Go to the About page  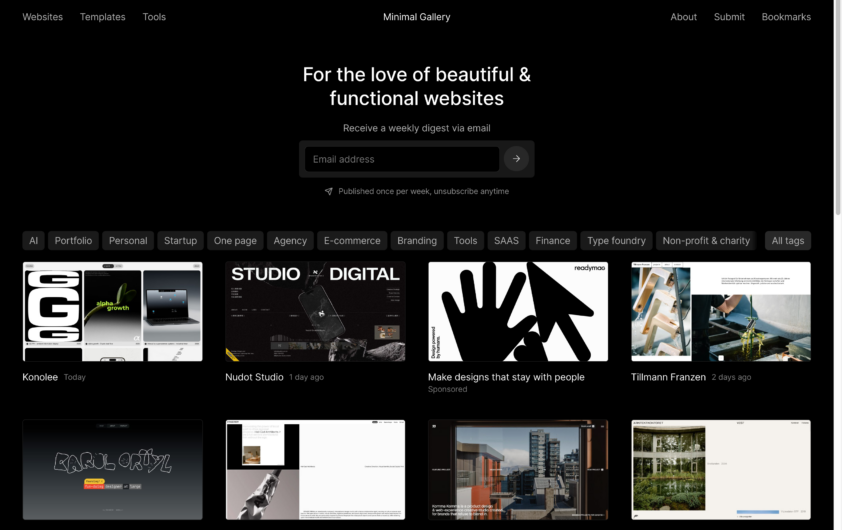click(x=683, y=17)
